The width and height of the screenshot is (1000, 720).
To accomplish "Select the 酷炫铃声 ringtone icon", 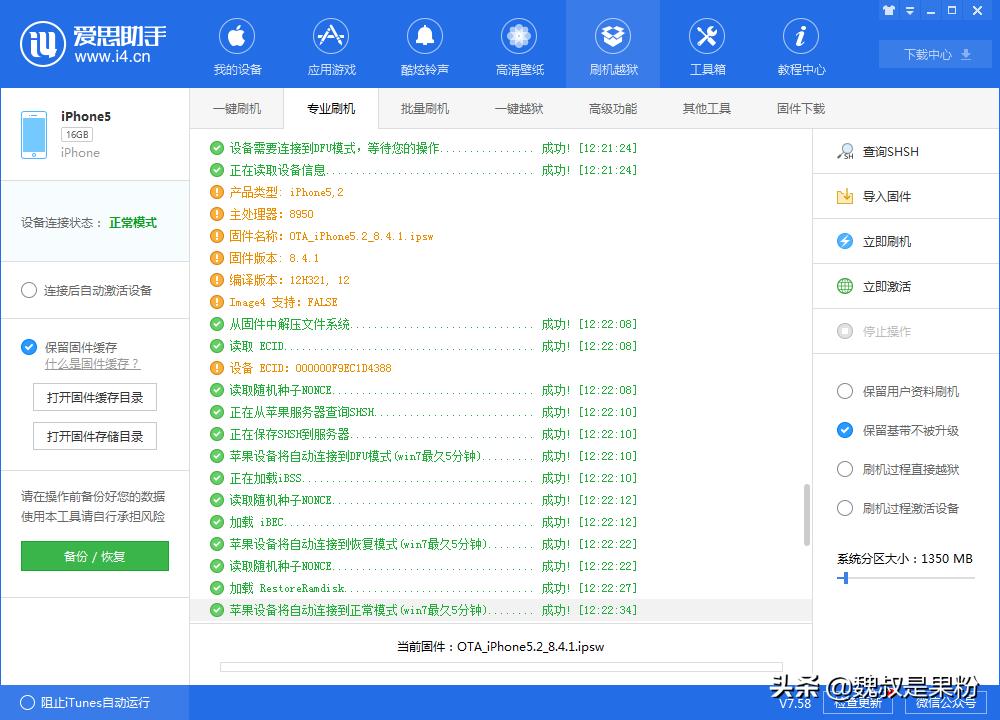I will pos(424,44).
